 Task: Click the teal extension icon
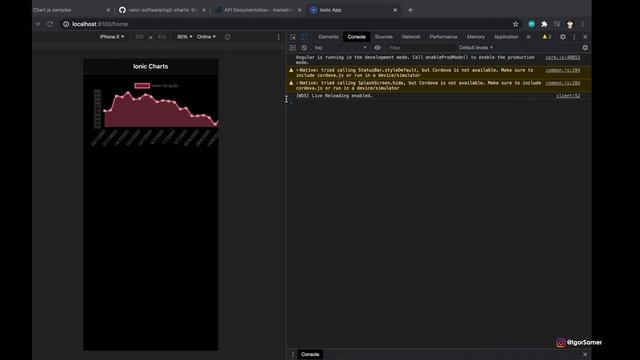[531, 24]
